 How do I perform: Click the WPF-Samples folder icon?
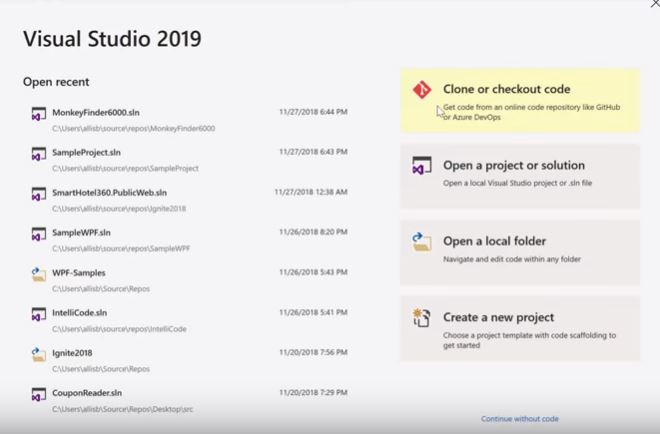click(x=39, y=274)
